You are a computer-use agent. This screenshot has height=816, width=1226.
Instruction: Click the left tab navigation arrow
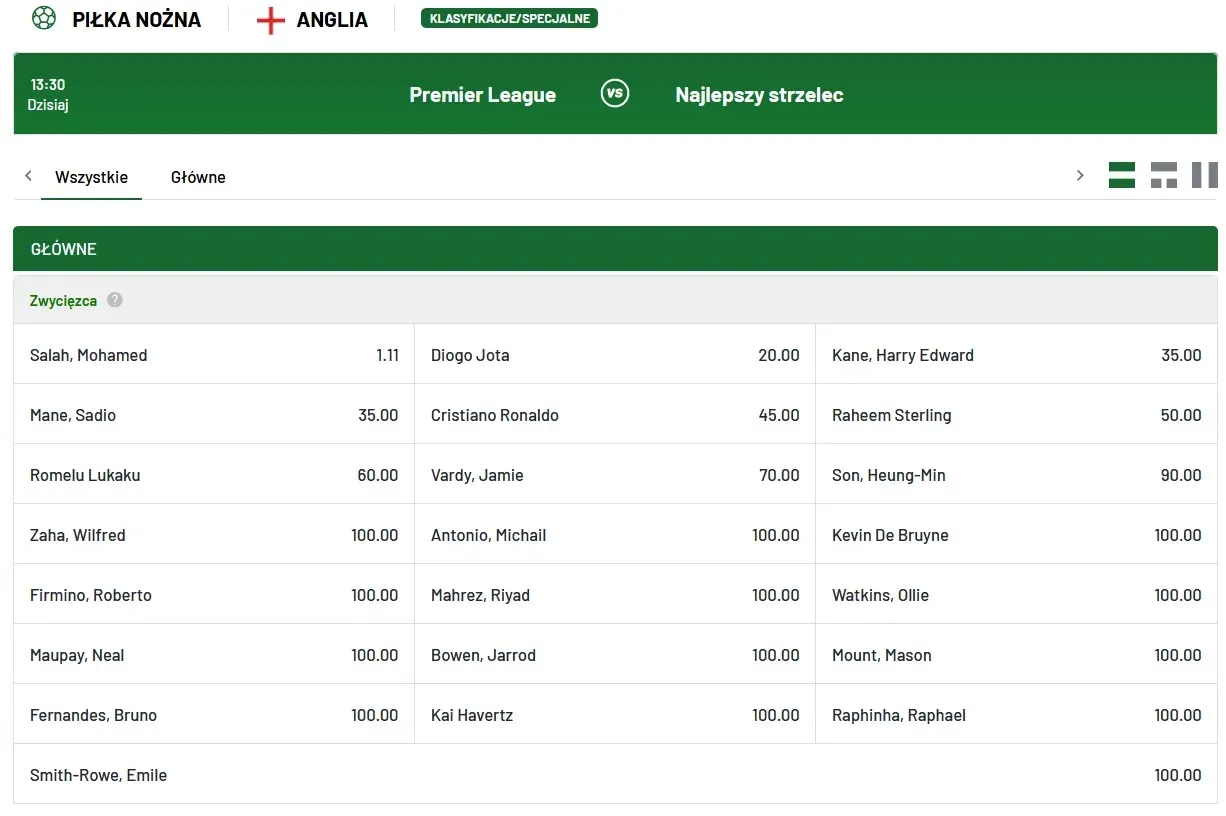pos(28,176)
